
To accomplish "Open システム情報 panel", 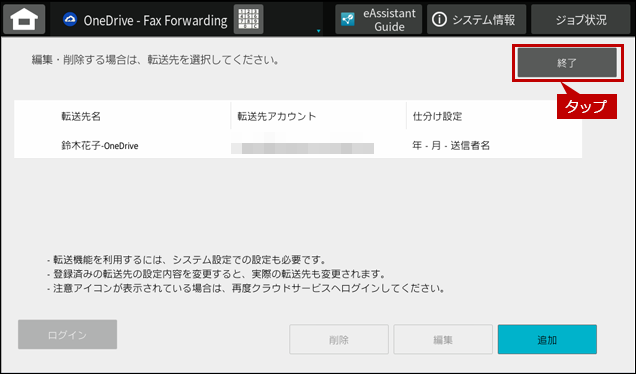I will coord(476,19).
